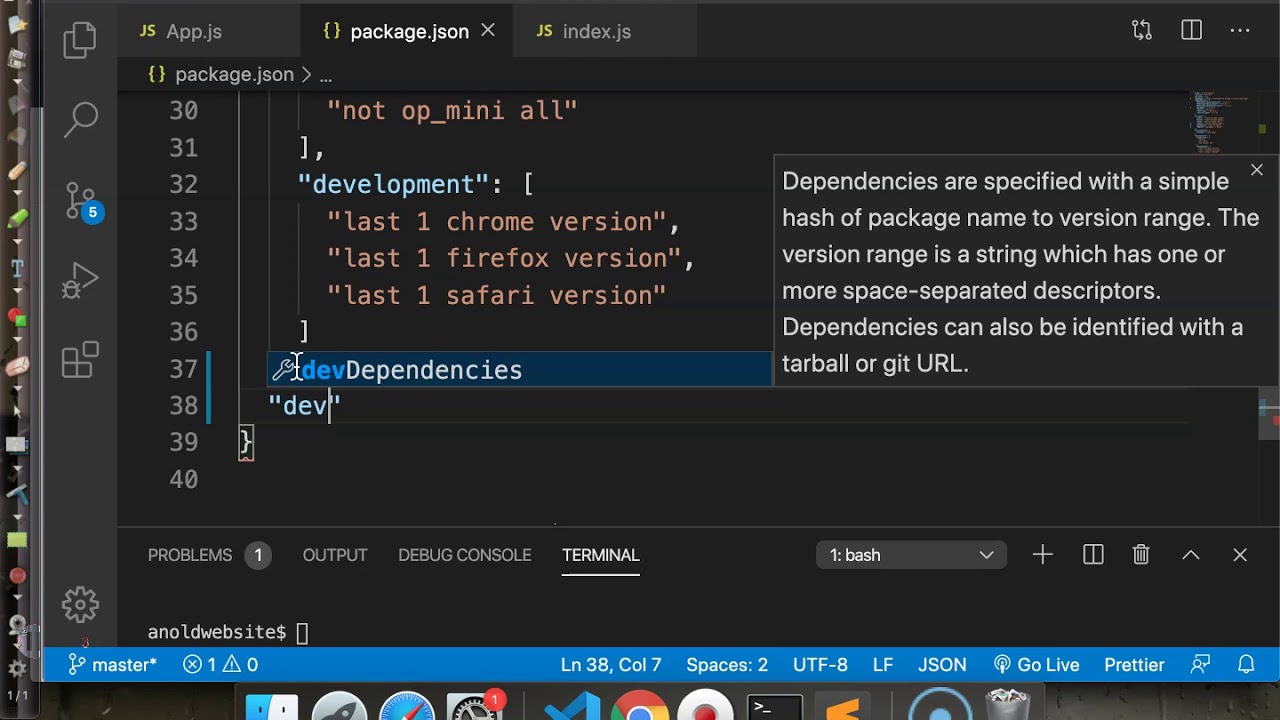Screen dimensions: 1280x720
Task: Change language mode JSON
Action: [942, 665]
